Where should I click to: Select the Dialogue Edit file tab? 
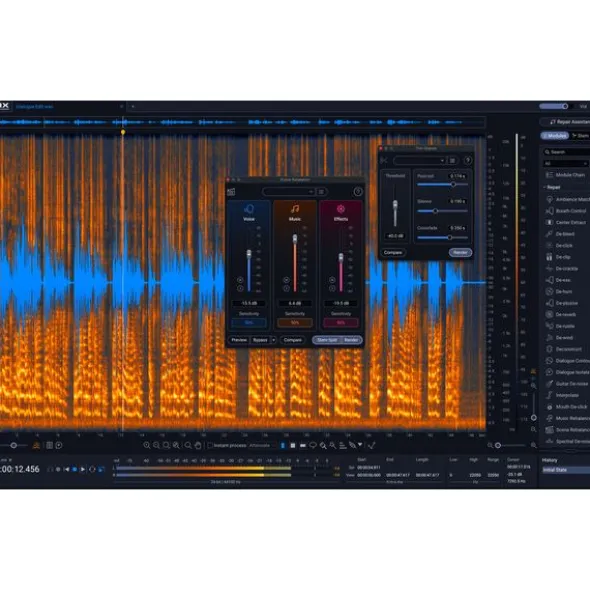point(34,107)
